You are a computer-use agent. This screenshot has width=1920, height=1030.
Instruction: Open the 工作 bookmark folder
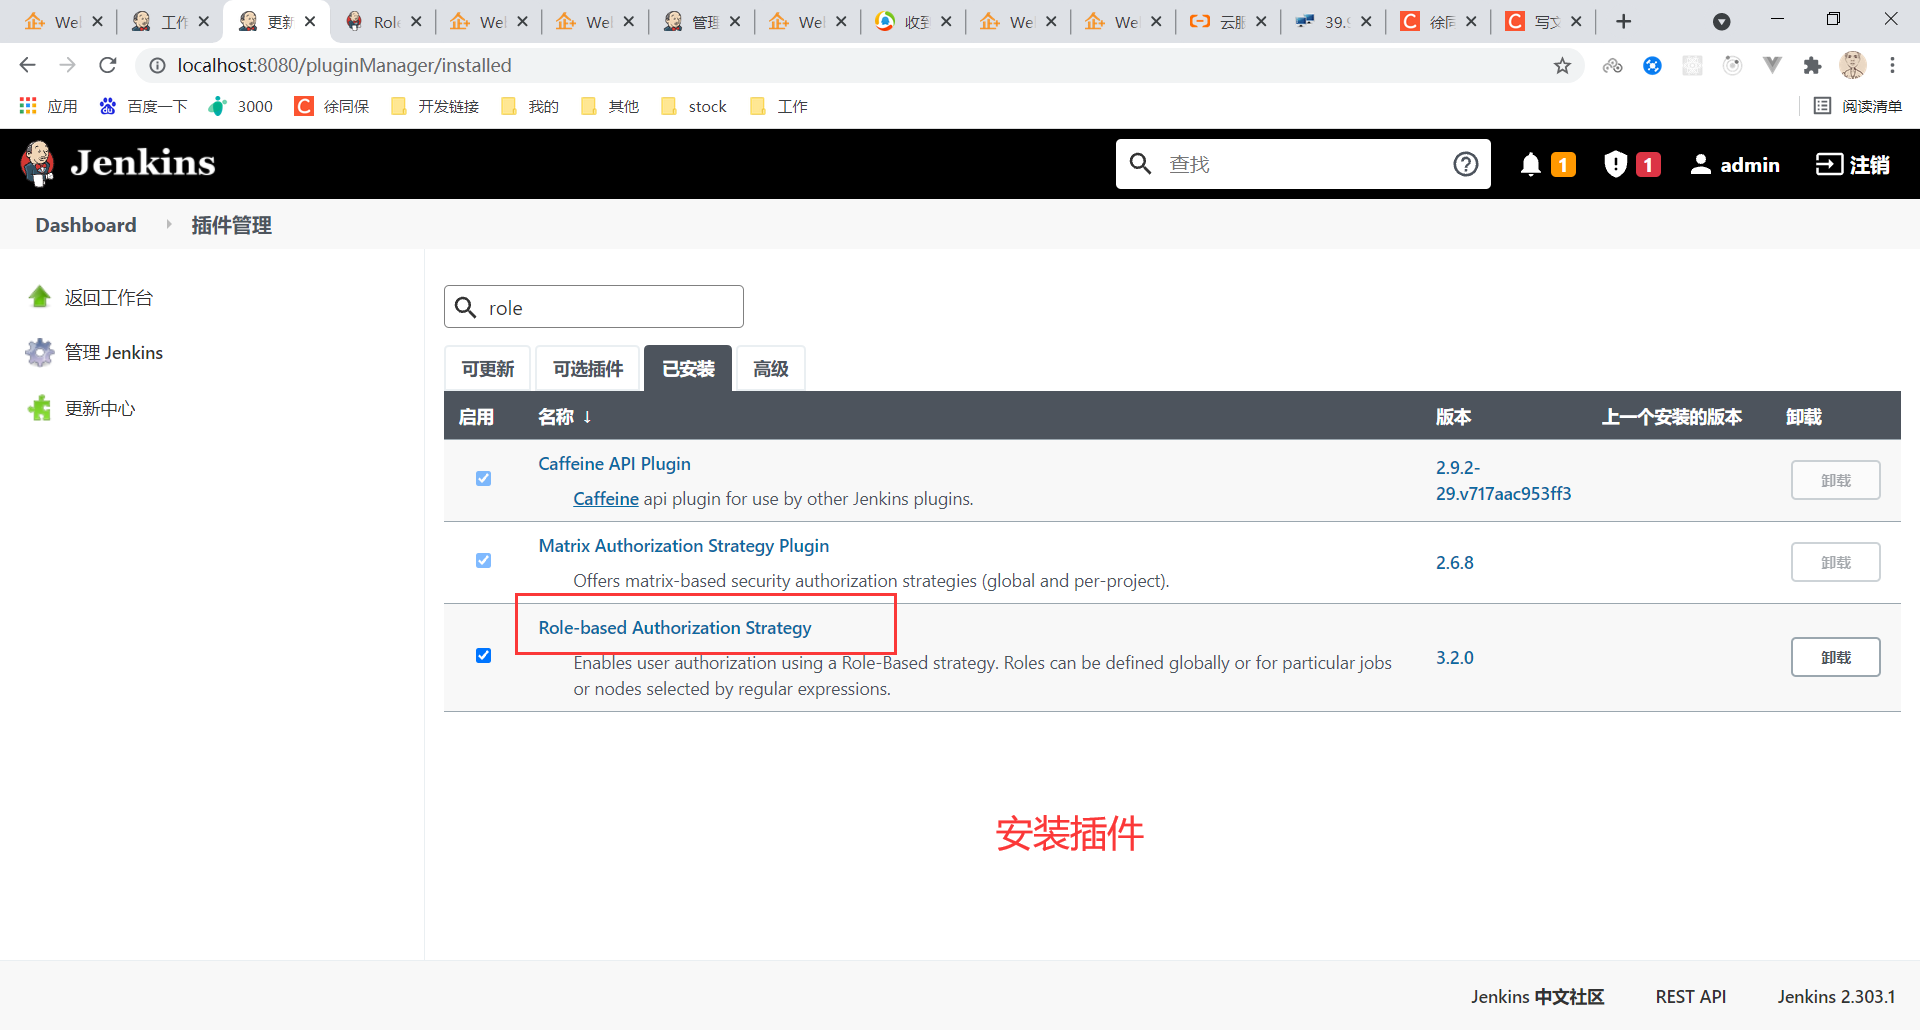pos(779,106)
